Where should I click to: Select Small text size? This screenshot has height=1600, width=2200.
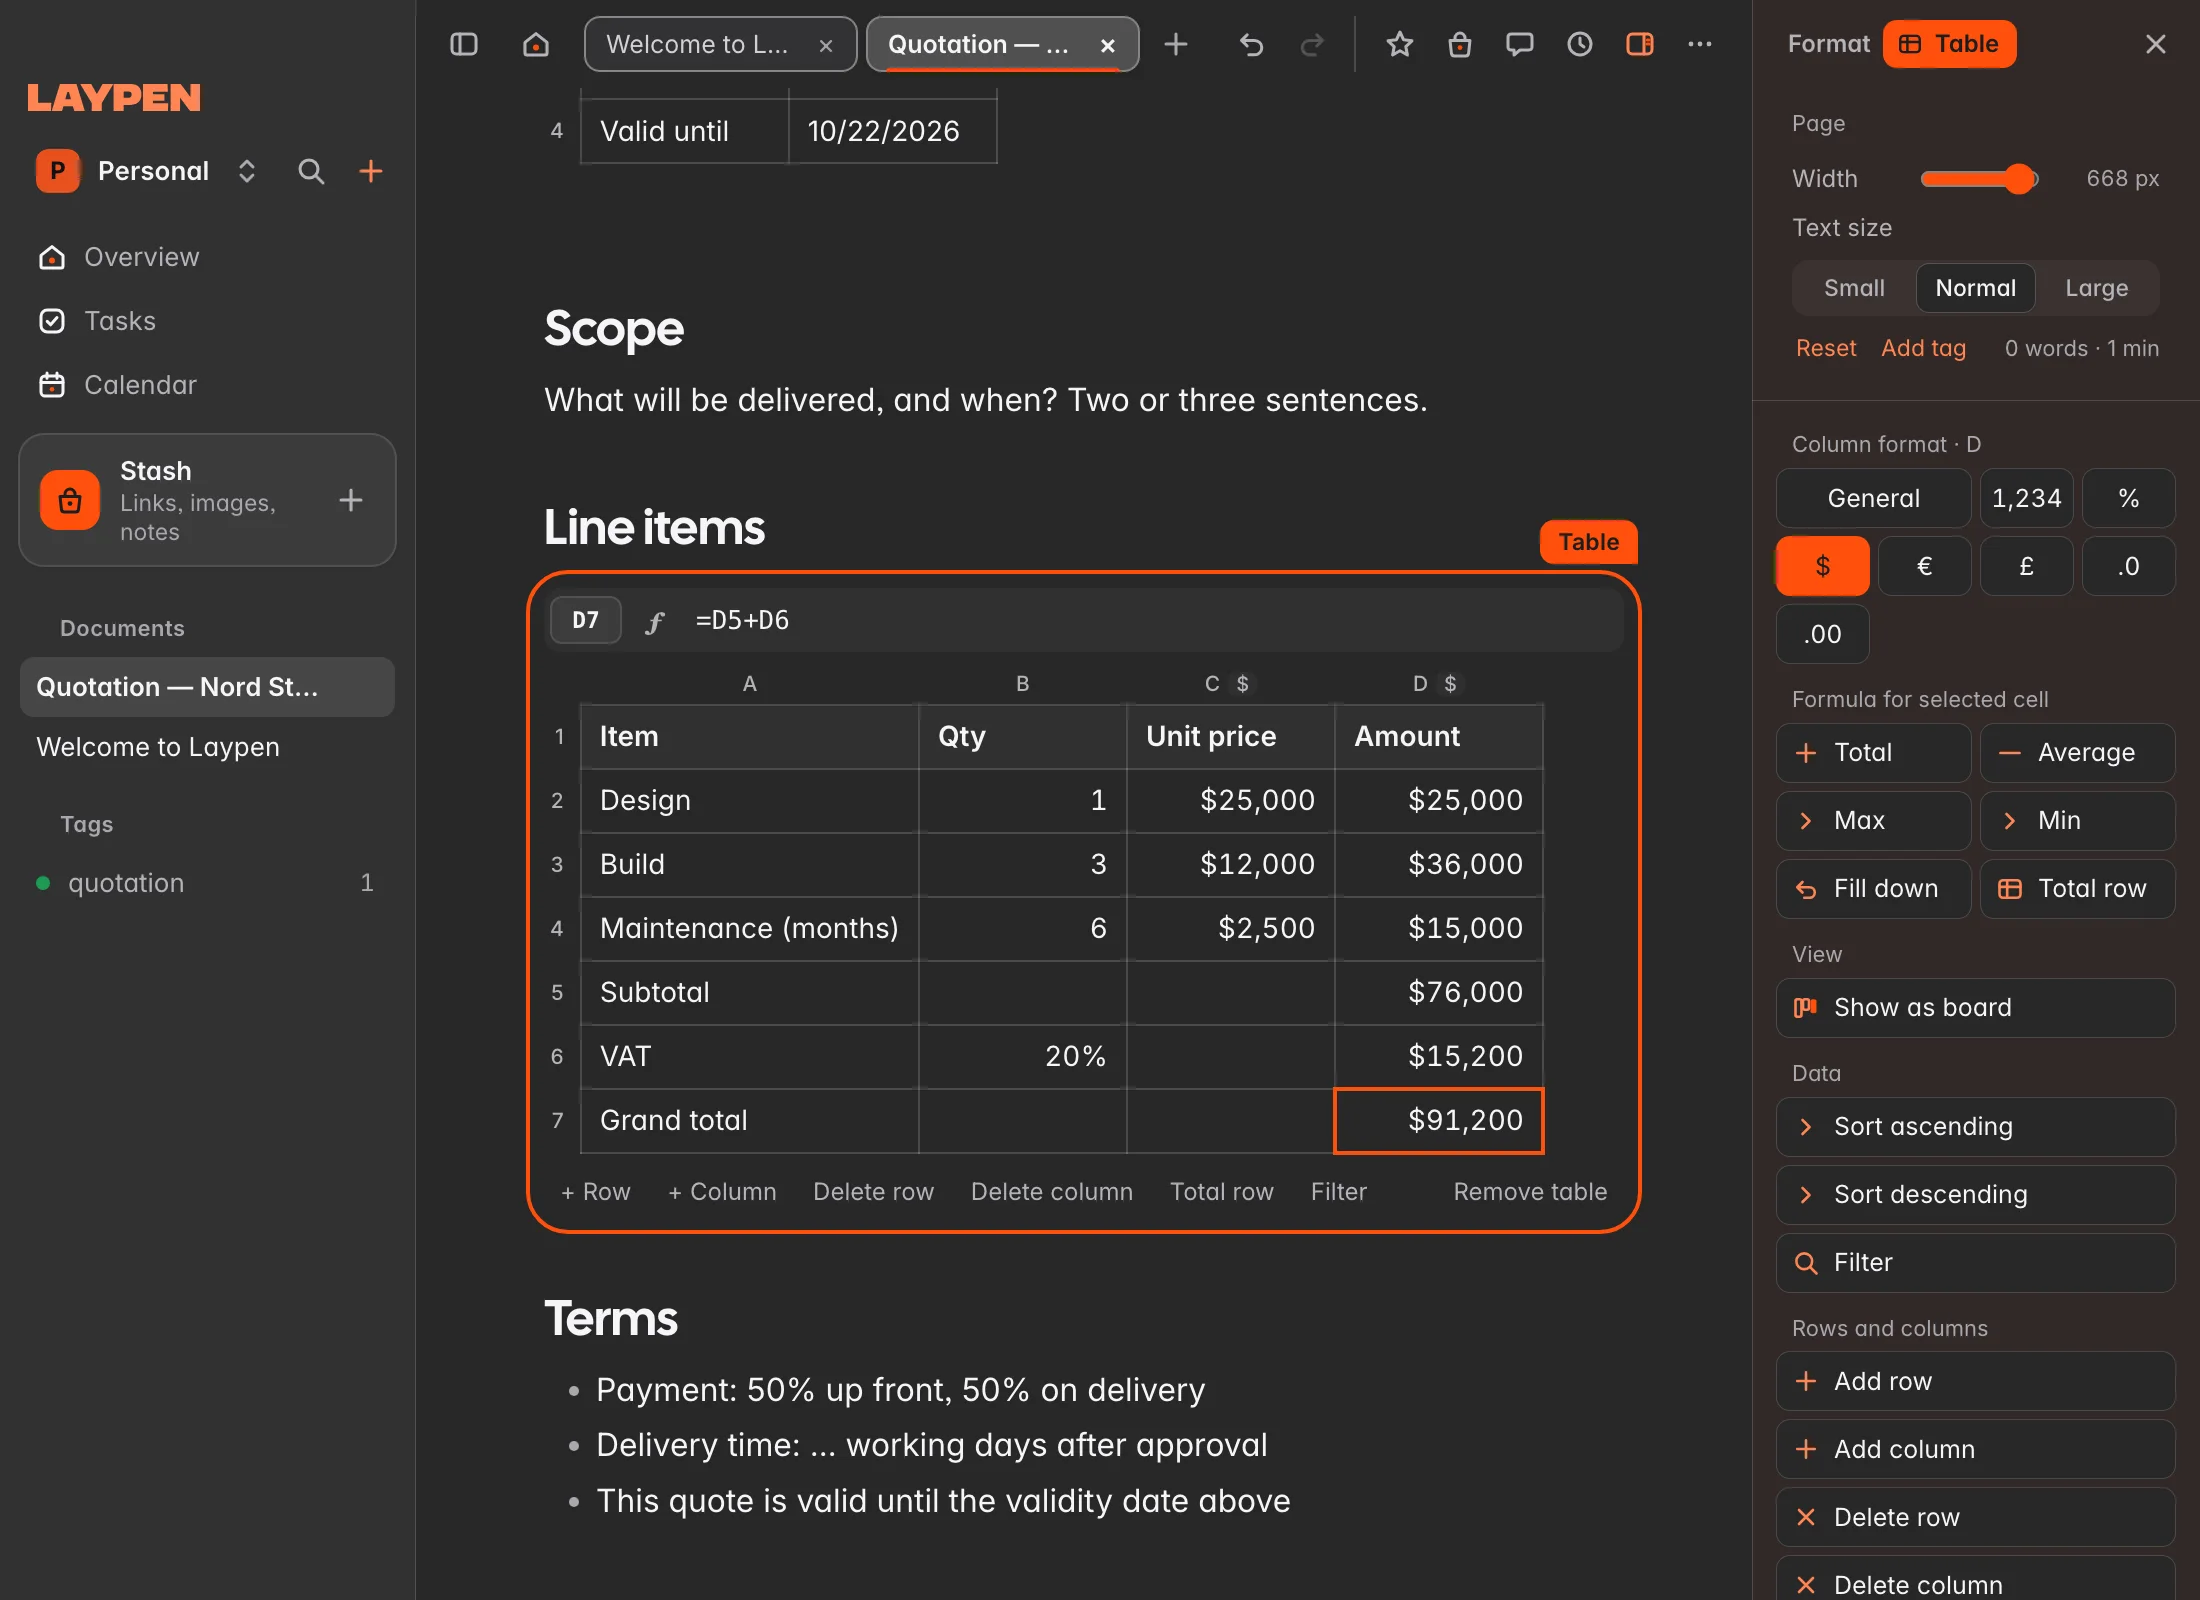click(1854, 288)
